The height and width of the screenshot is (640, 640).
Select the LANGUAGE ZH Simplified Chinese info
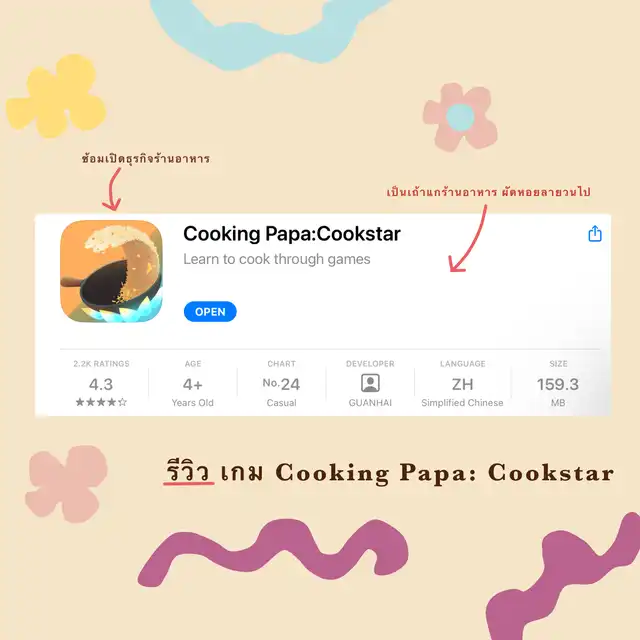click(462, 384)
